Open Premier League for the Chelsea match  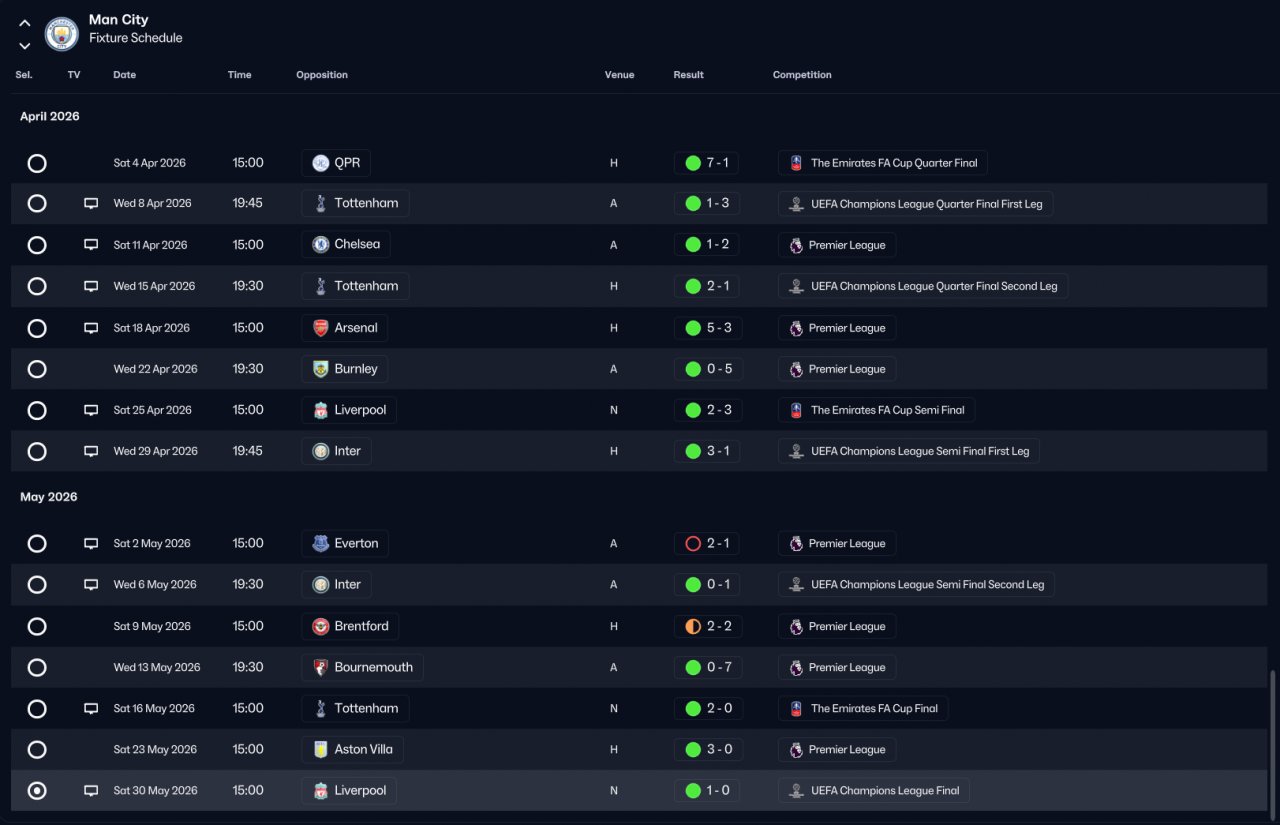pos(837,245)
